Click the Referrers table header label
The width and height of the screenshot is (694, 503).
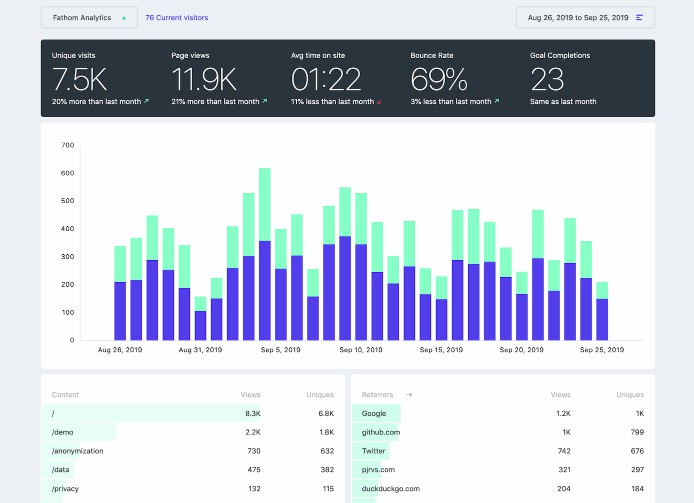(x=379, y=395)
